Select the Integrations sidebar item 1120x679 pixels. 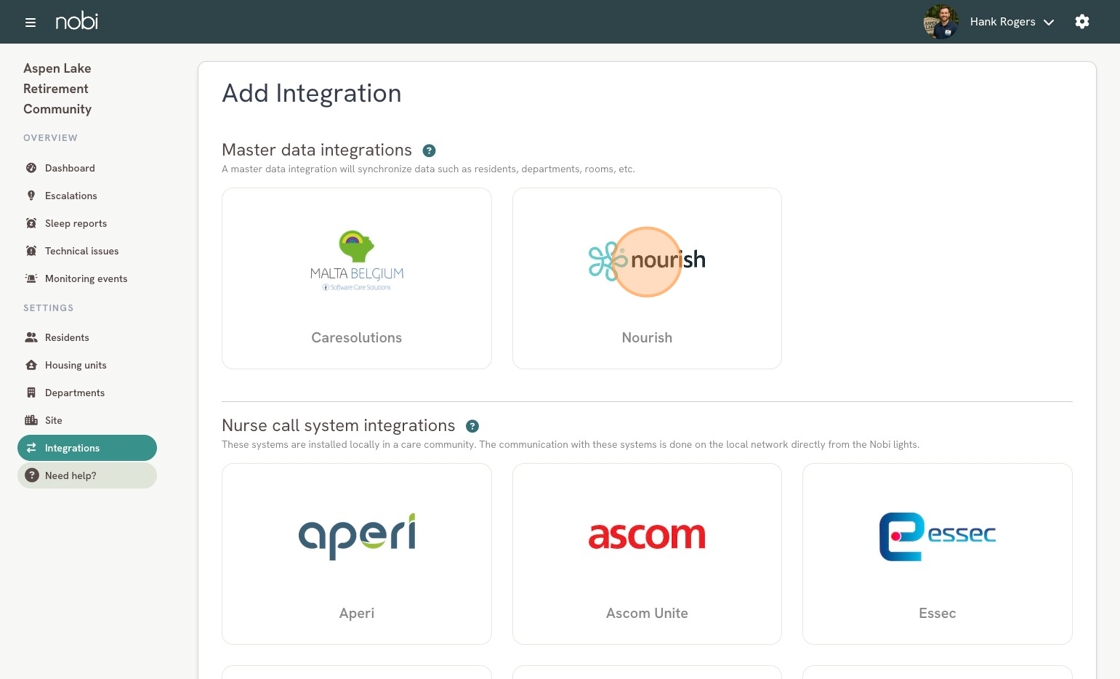click(x=87, y=448)
